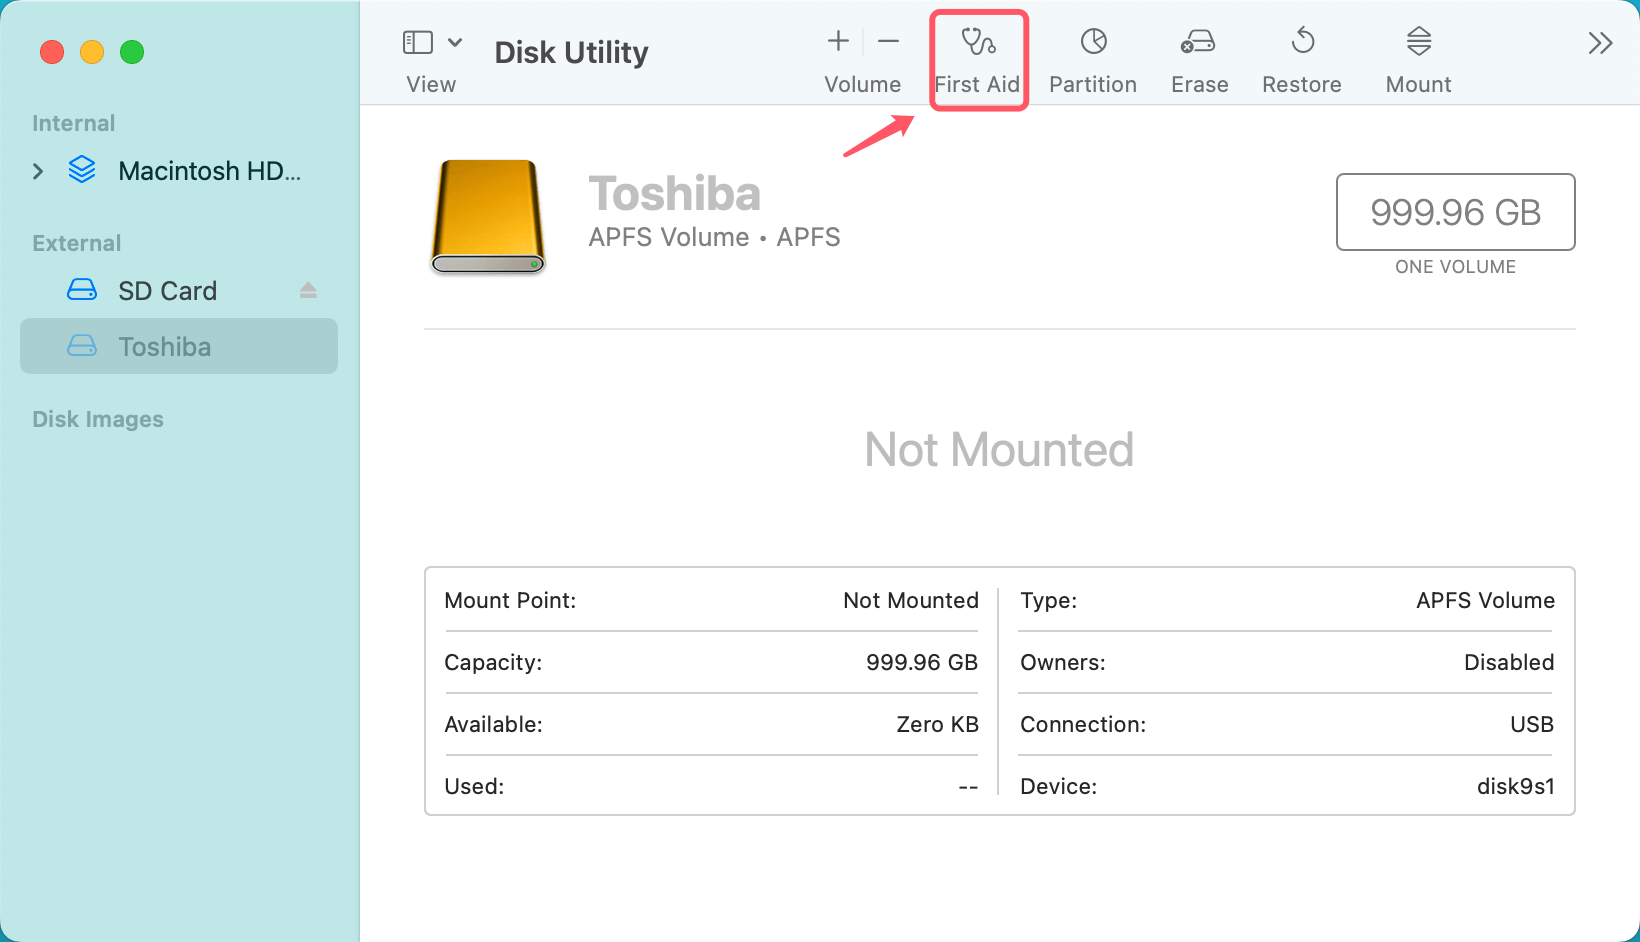Click the 999.96 GB capacity box
The image size is (1640, 942).
(x=1455, y=212)
